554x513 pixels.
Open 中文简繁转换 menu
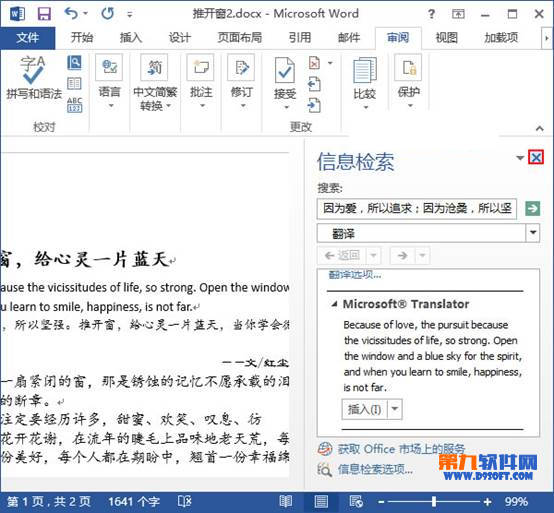155,82
